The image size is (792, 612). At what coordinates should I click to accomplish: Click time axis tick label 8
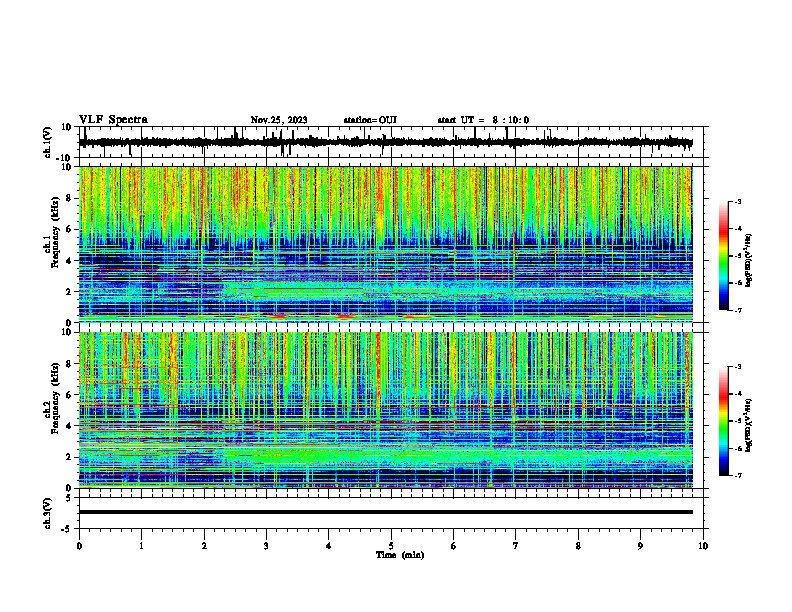click(578, 546)
